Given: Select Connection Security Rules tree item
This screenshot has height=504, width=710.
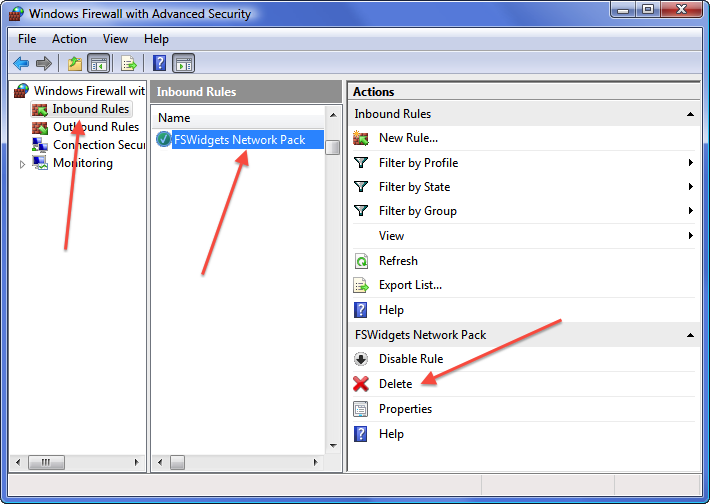Looking at the screenshot, I should coord(99,145).
